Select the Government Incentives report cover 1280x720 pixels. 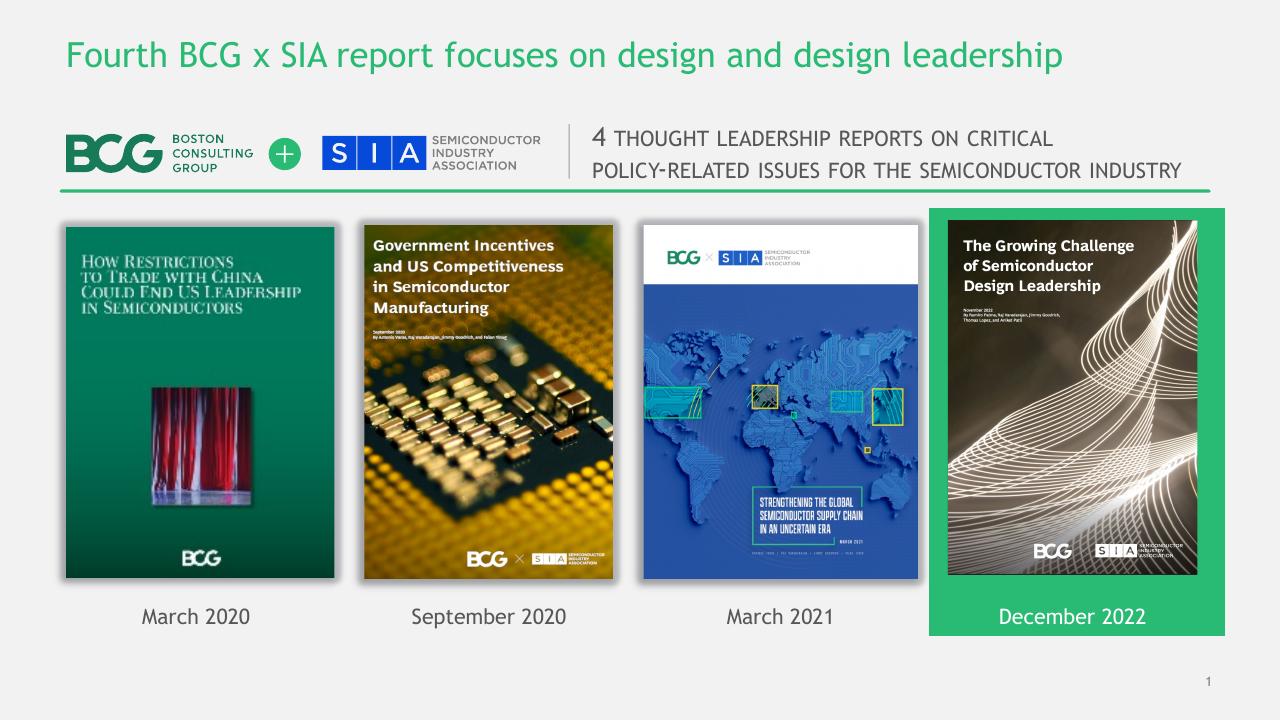click(489, 402)
